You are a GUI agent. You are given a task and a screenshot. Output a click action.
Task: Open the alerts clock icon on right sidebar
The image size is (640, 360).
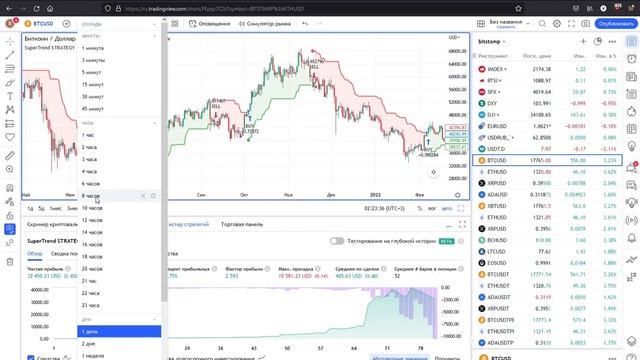click(x=631, y=59)
